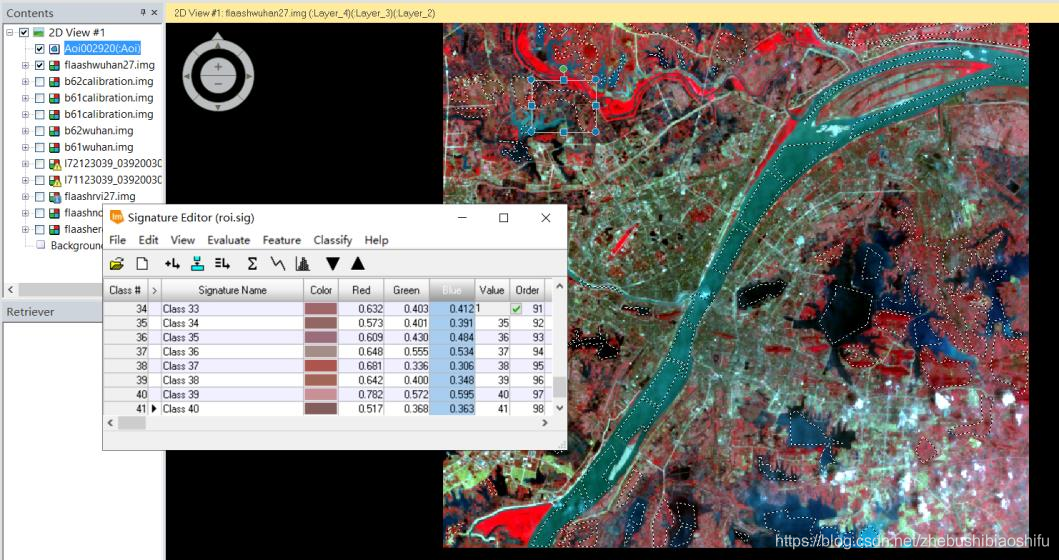Click the Signature Name column header
This screenshot has height=560, width=1059.
click(x=232, y=290)
